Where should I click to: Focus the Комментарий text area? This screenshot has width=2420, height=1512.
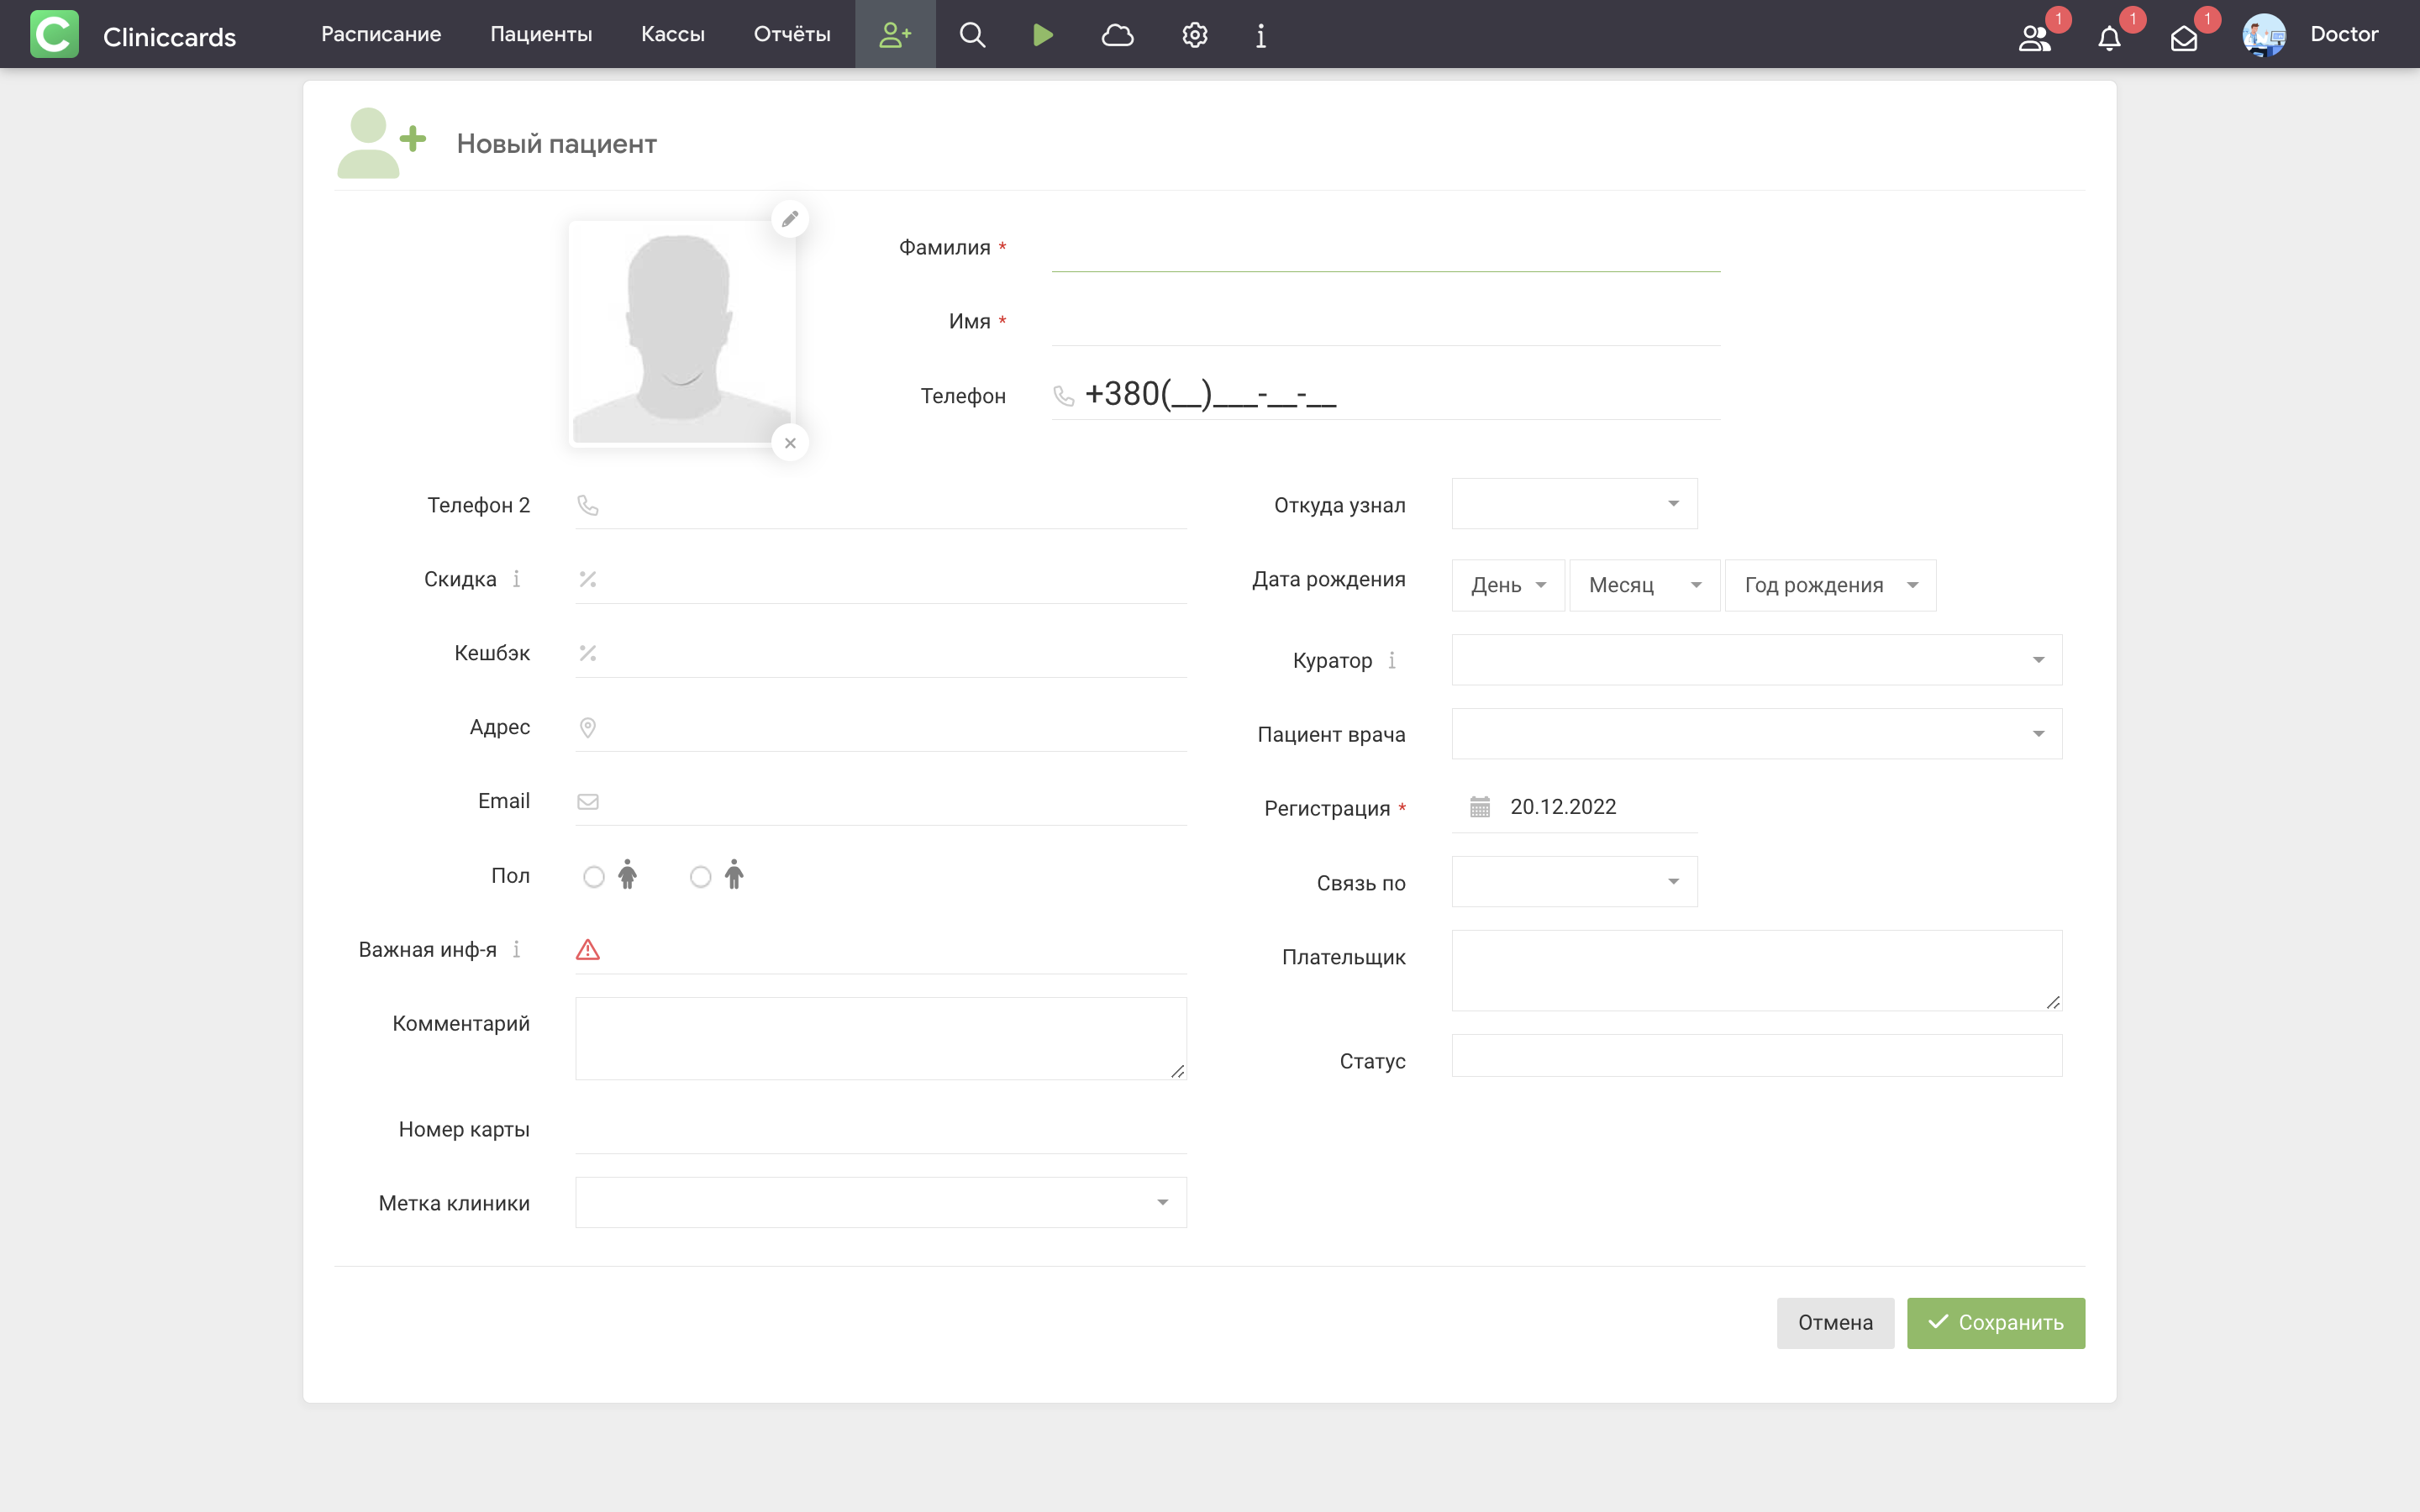click(881, 1038)
